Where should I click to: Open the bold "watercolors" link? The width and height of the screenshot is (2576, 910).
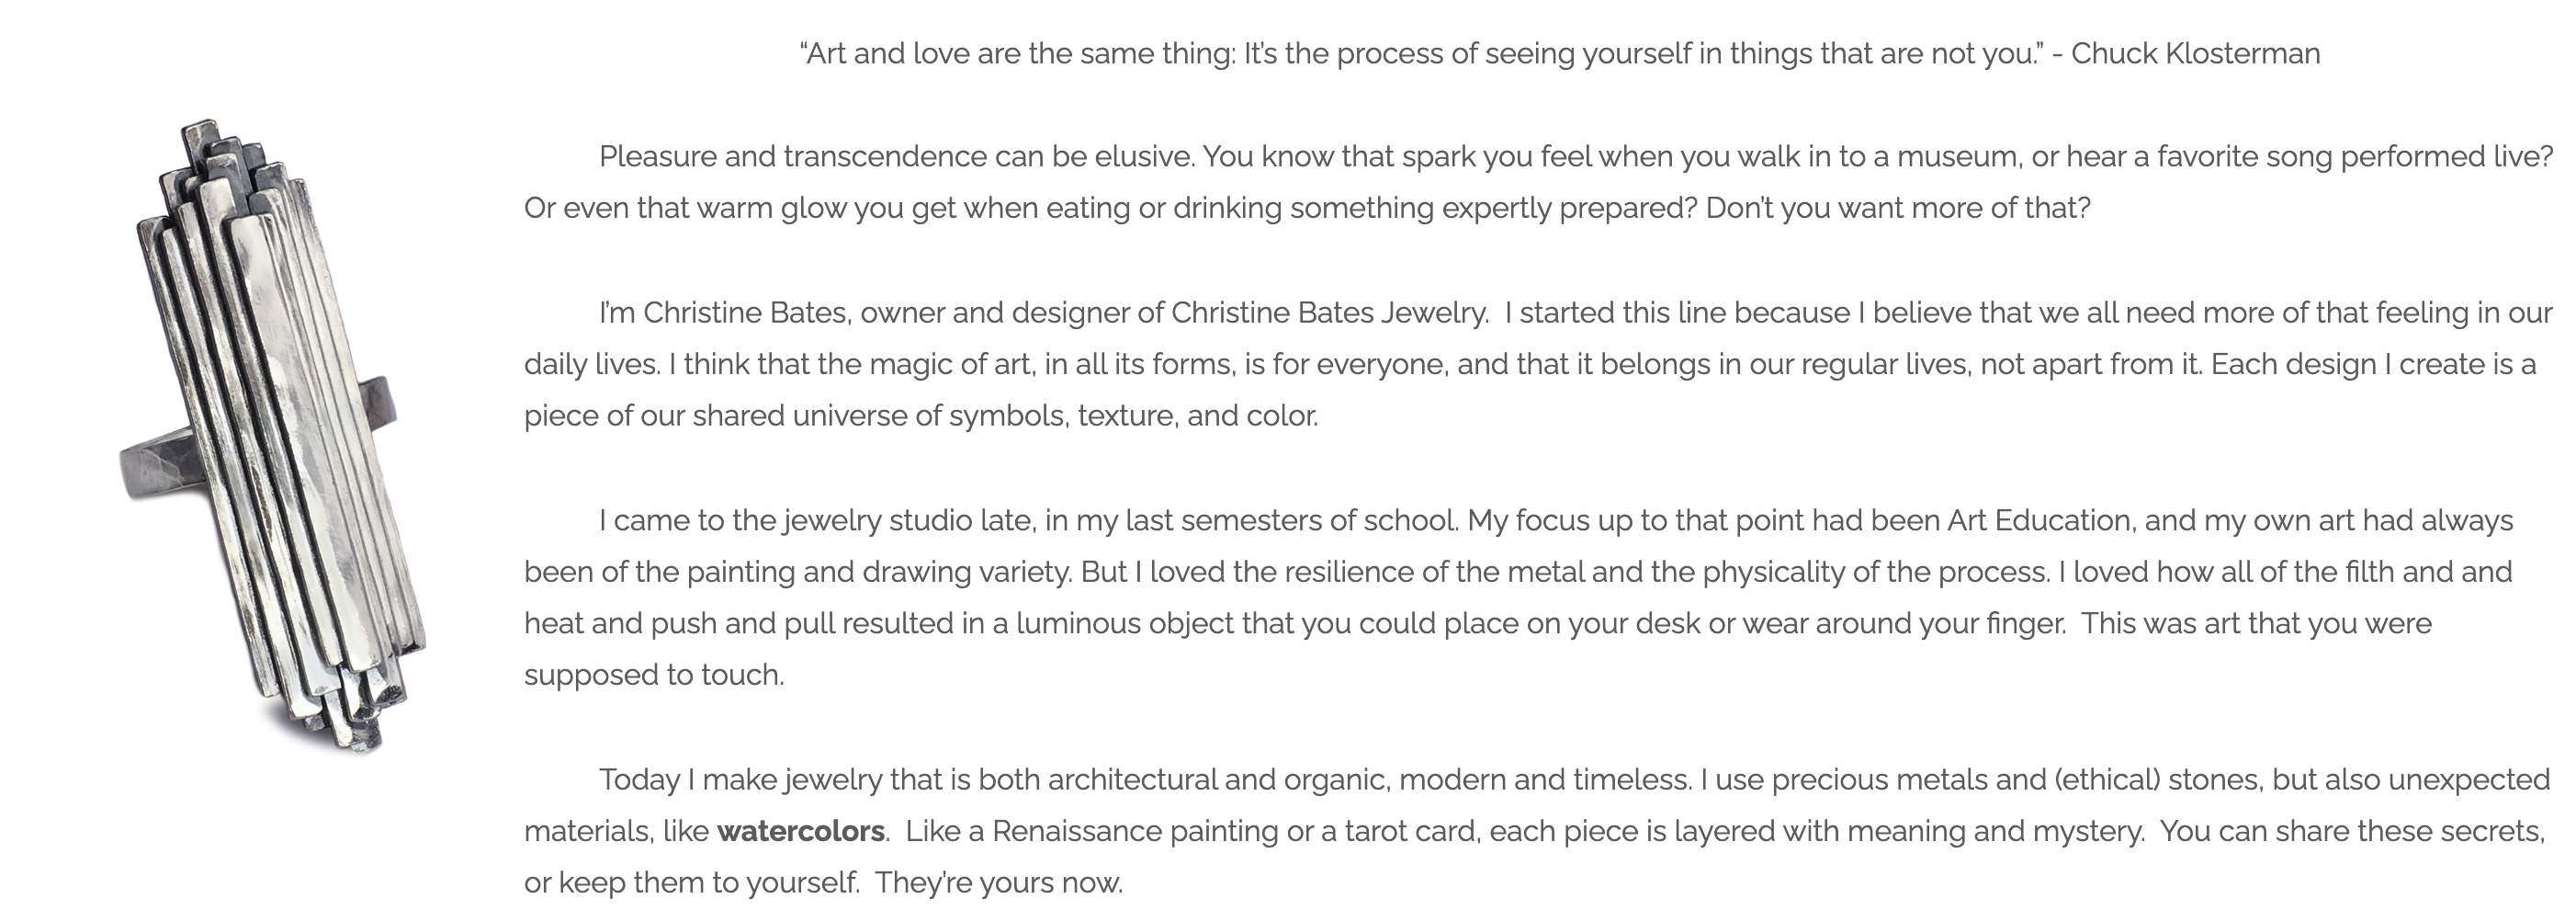(800, 831)
